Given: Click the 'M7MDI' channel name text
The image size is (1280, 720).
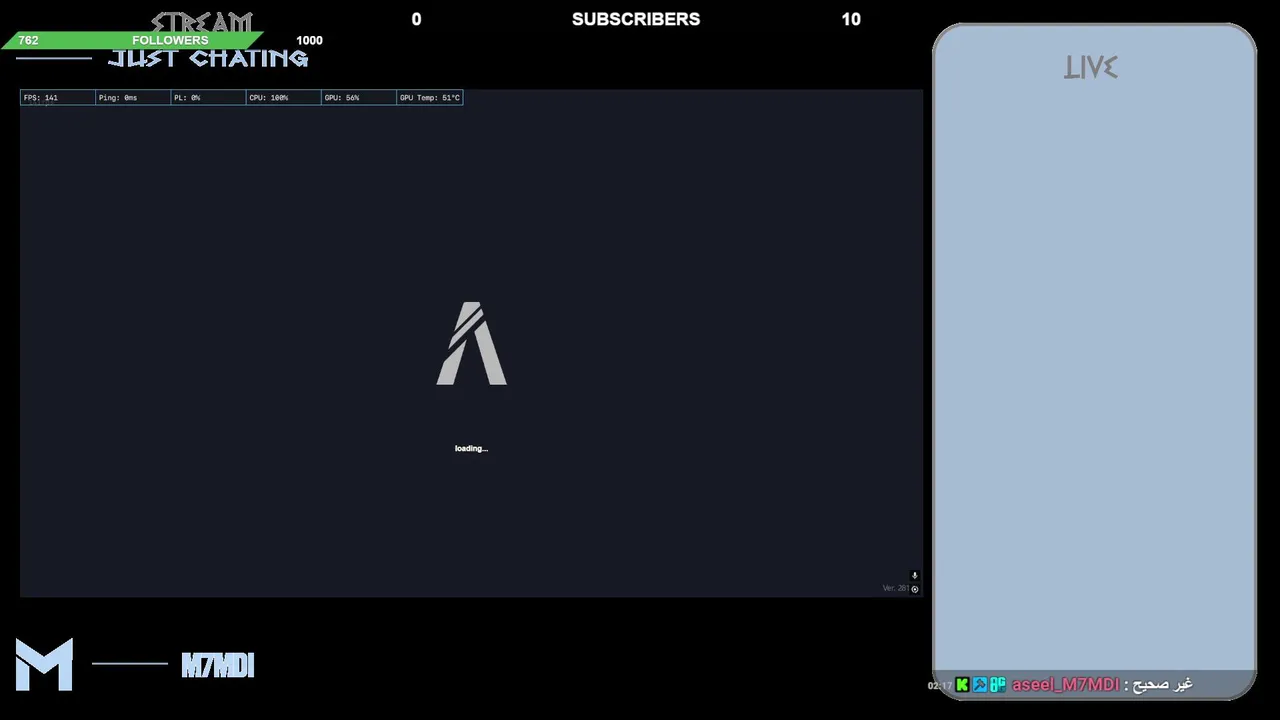Looking at the screenshot, I should point(218,665).
